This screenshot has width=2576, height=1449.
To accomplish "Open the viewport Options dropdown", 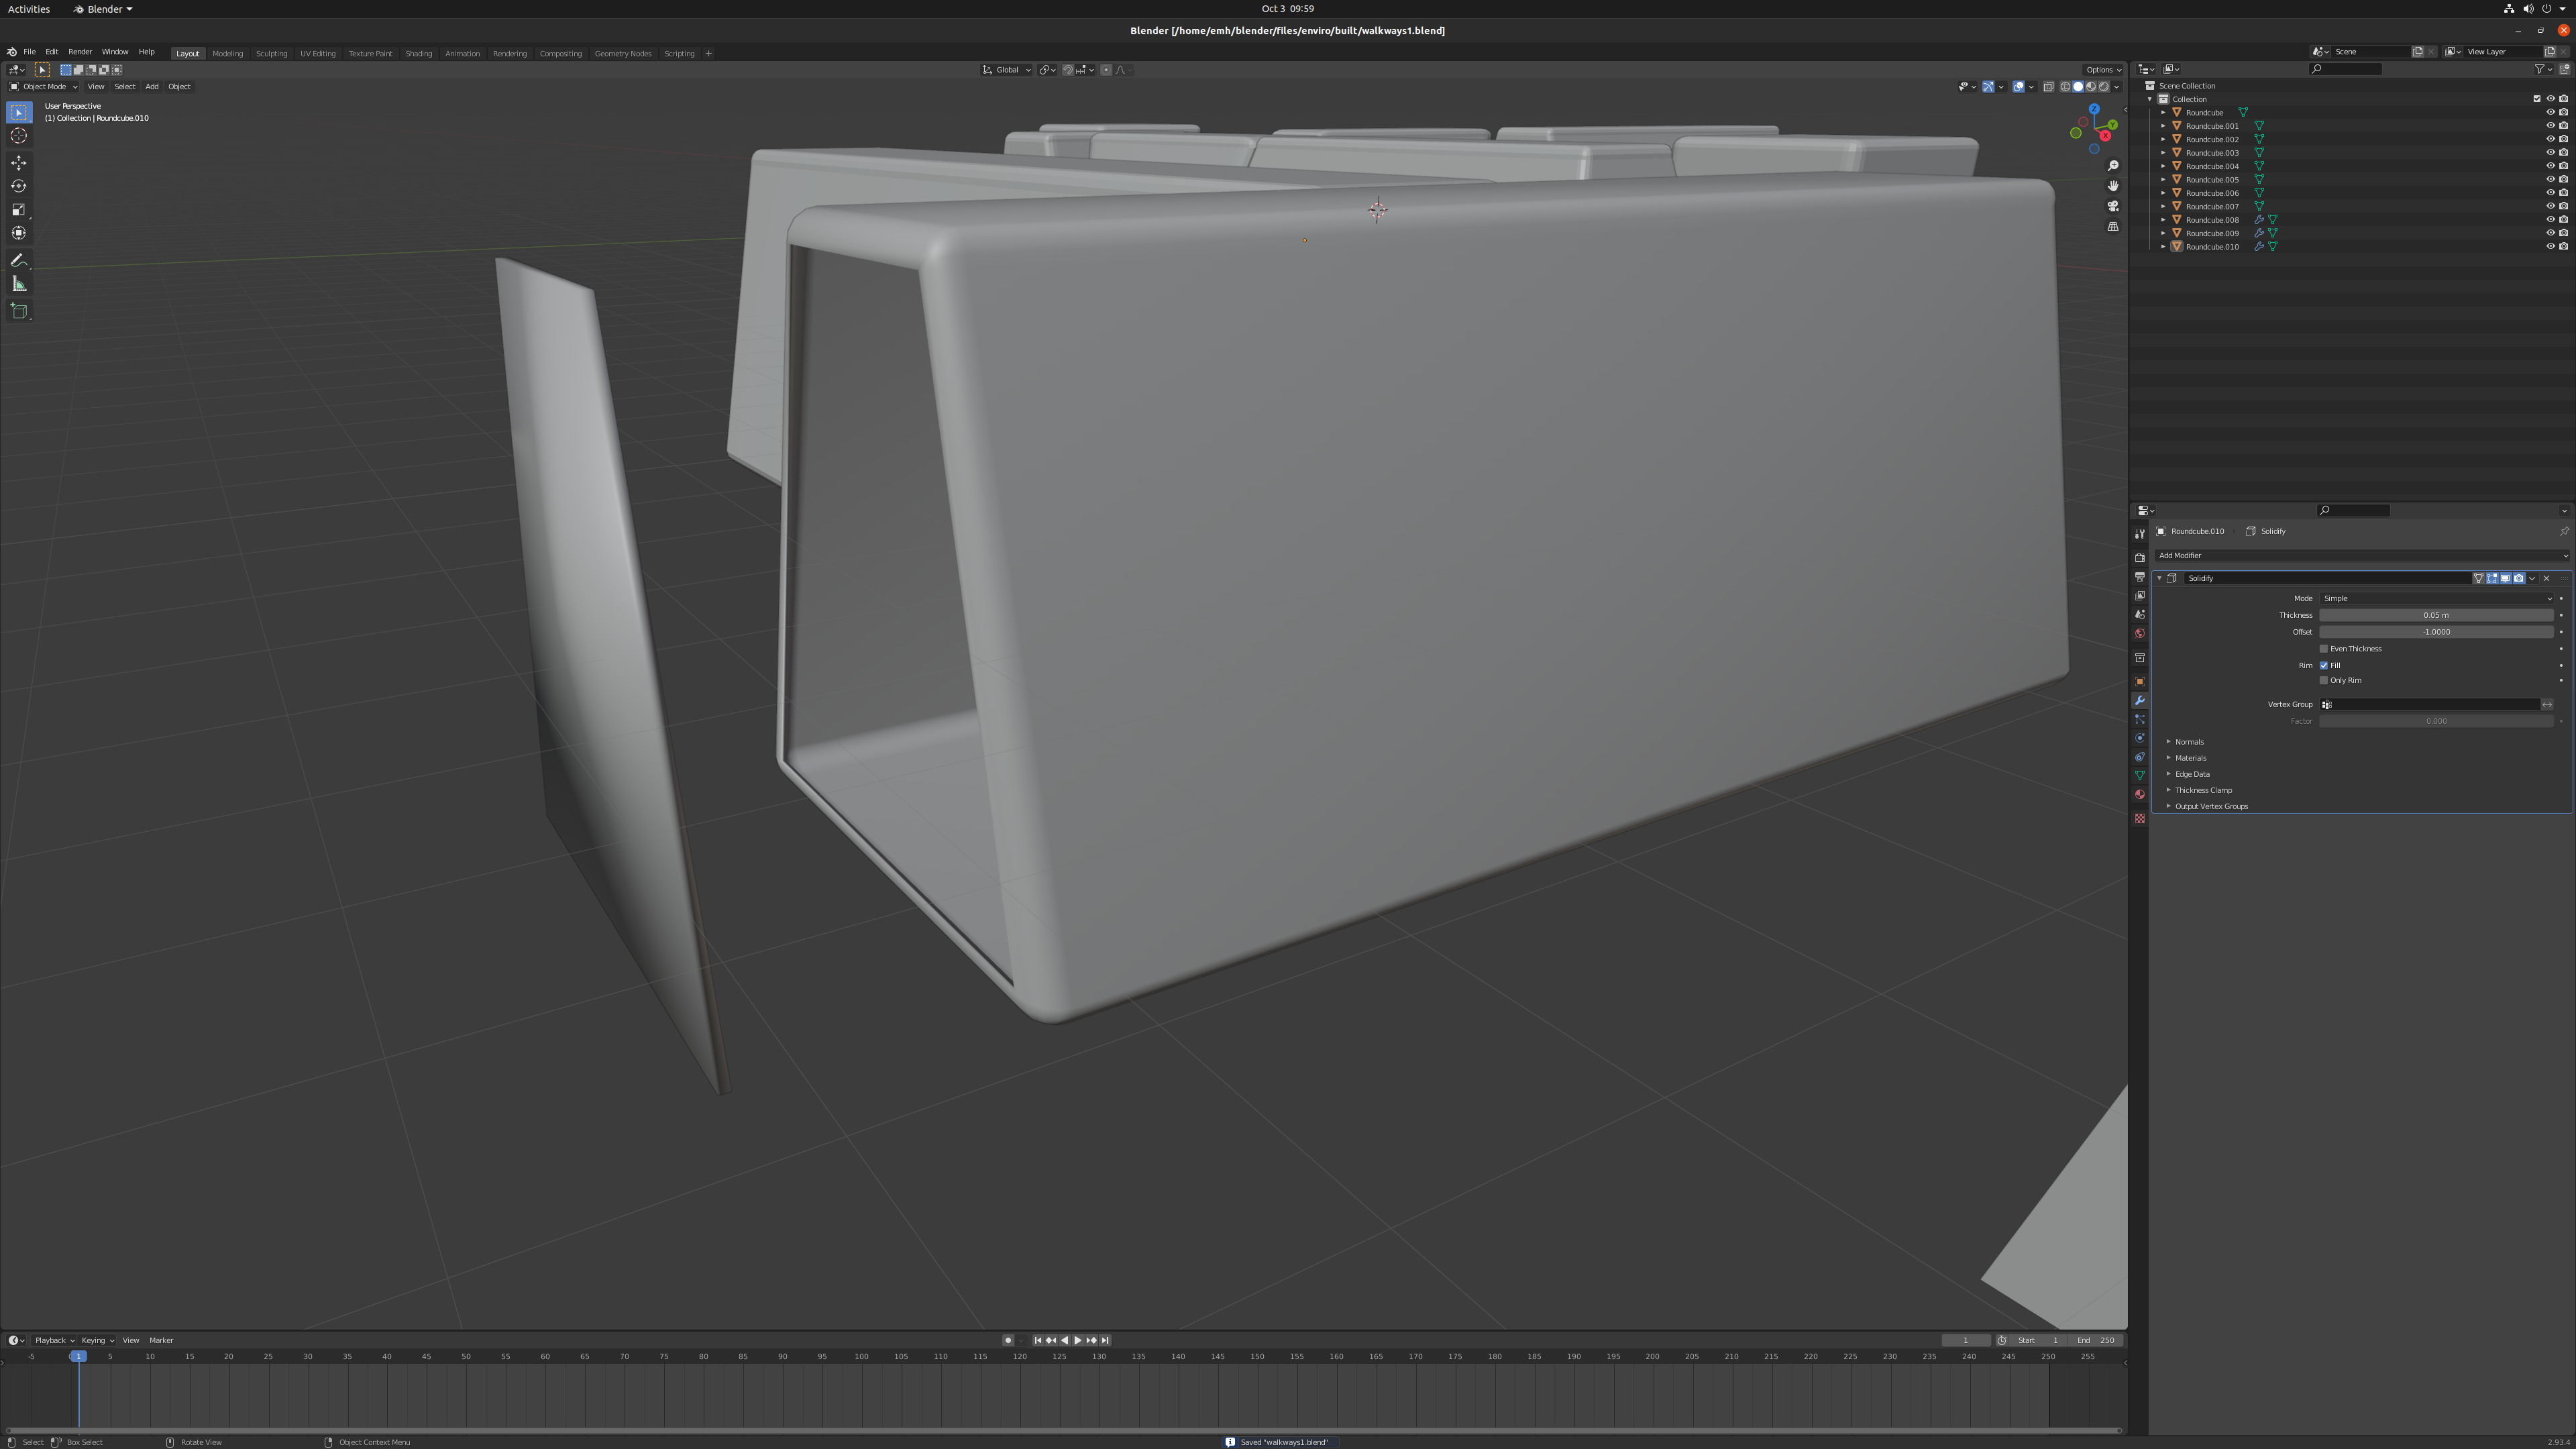I will 2103,70.
